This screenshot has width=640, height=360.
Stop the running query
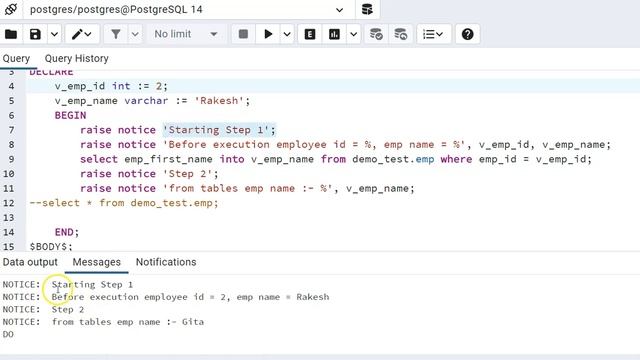coord(243,34)
